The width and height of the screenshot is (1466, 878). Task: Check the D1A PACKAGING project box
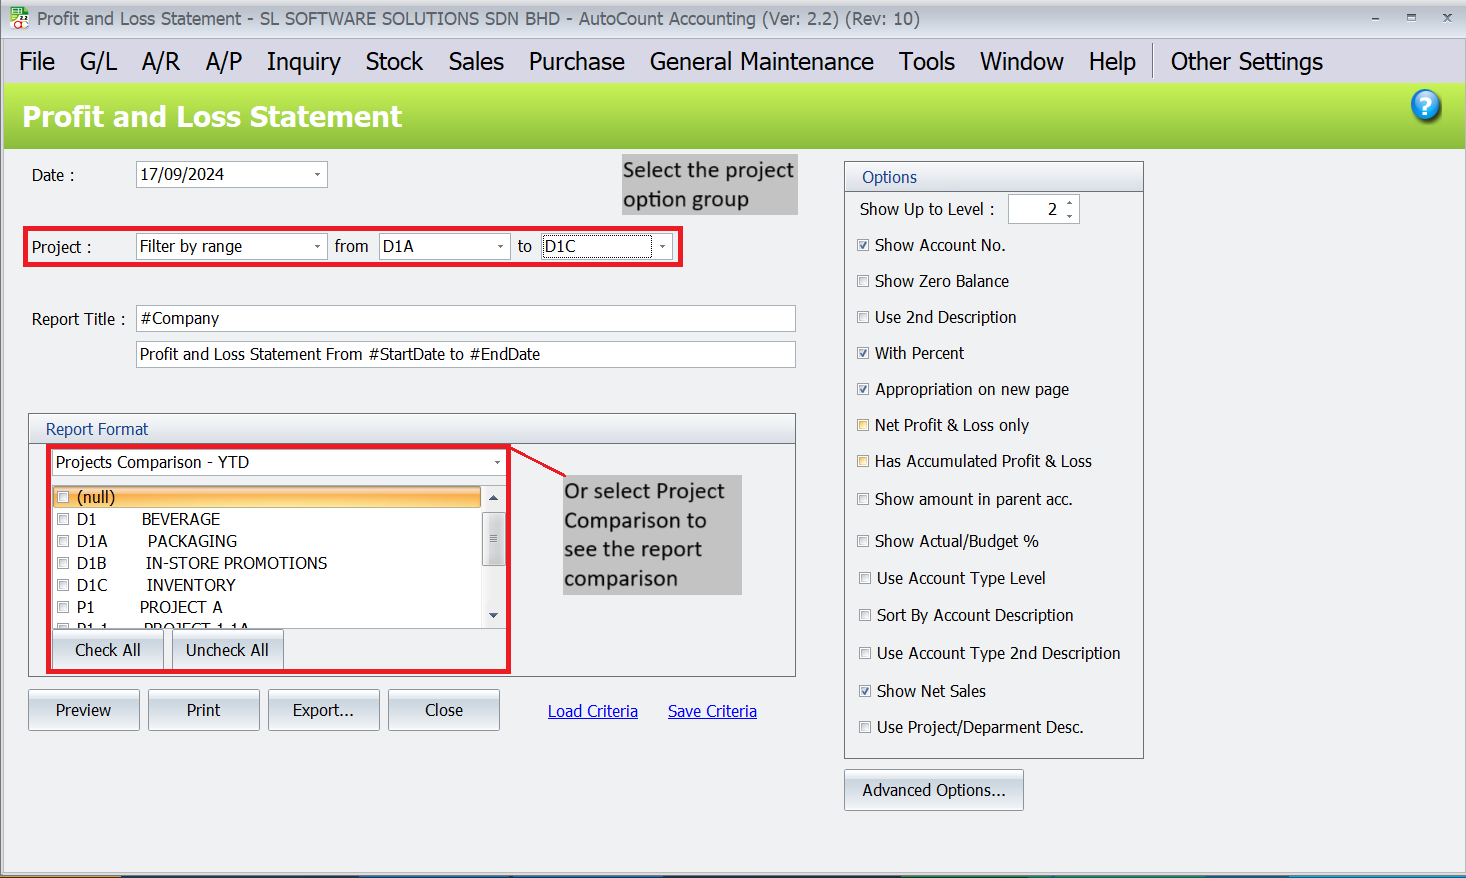pos(63,541)
